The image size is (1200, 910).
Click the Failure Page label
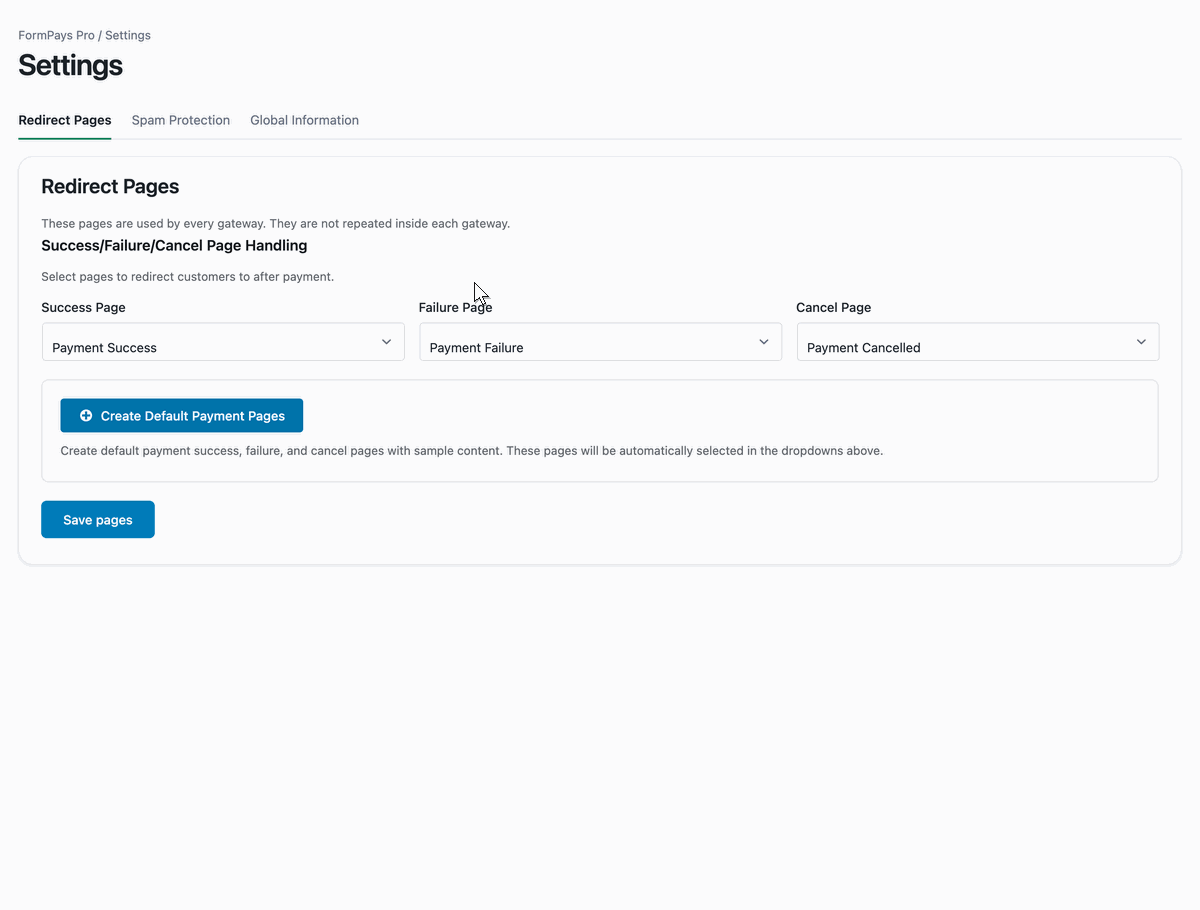pyautogui.click(x=456, y=307)
